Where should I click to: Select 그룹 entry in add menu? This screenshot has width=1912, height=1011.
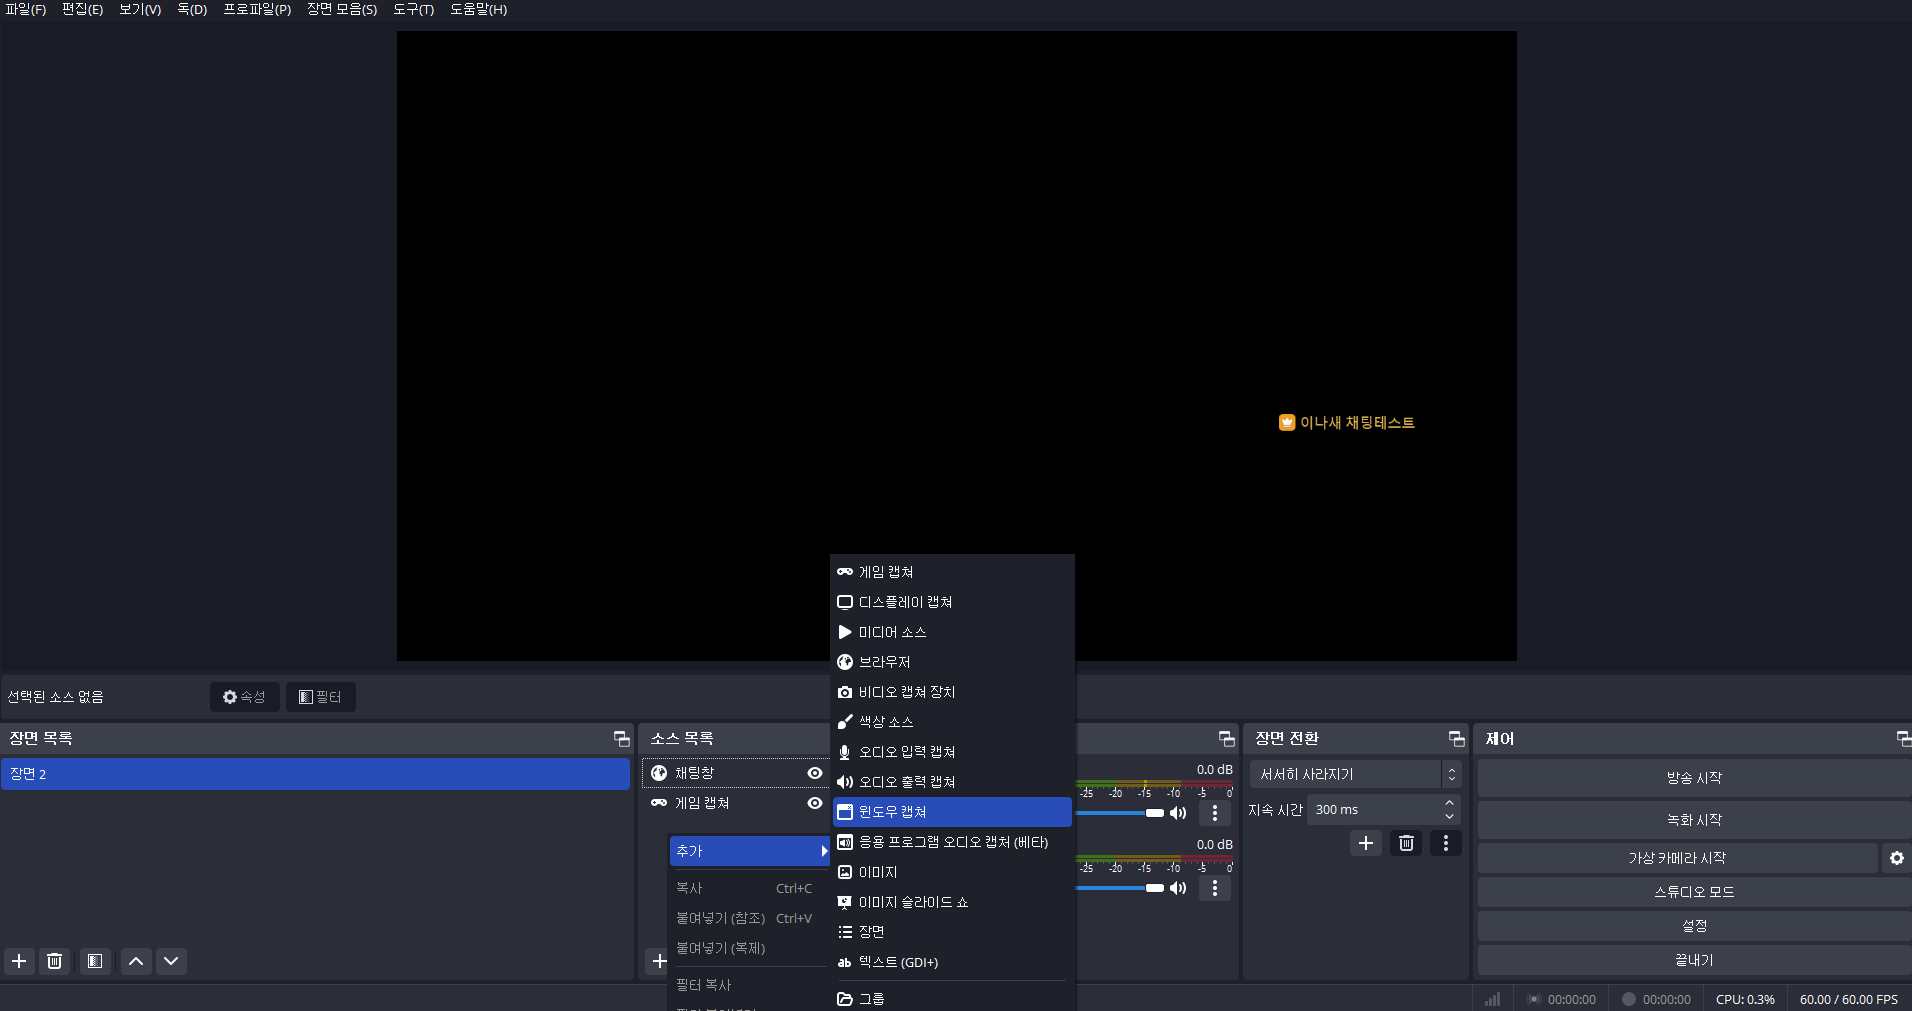(952, 998)
